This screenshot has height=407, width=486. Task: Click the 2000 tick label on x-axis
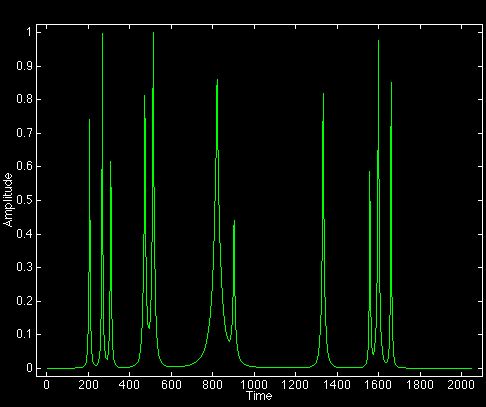tap(461, 385)
